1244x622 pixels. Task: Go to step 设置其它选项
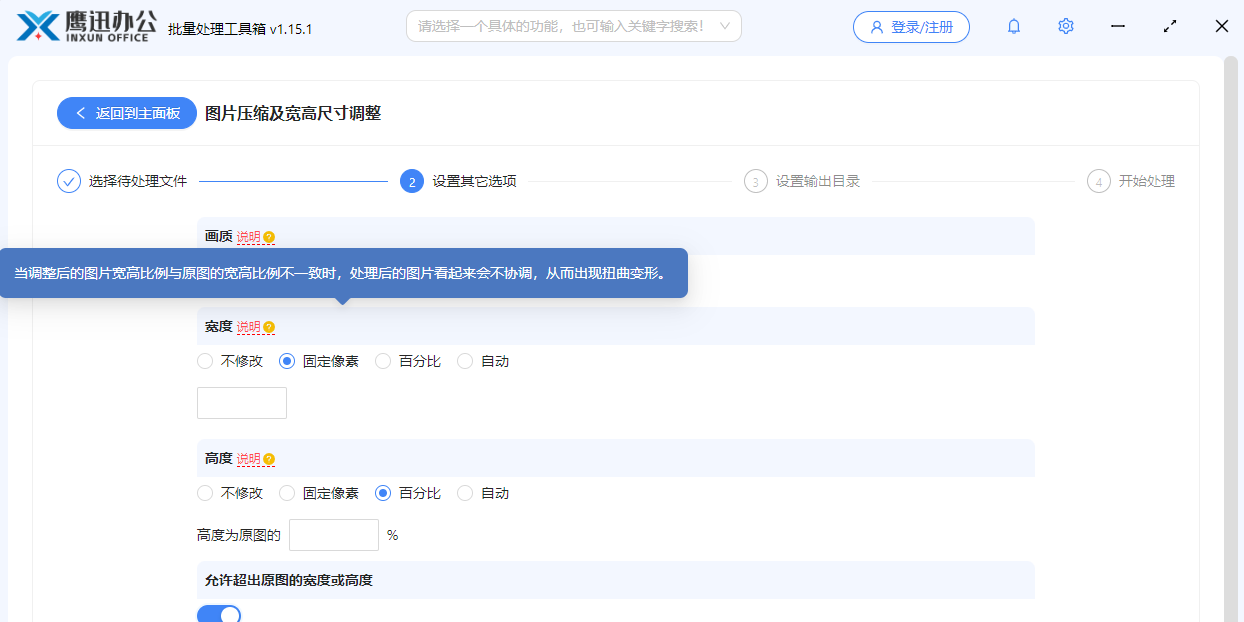(x=474, y=181)
